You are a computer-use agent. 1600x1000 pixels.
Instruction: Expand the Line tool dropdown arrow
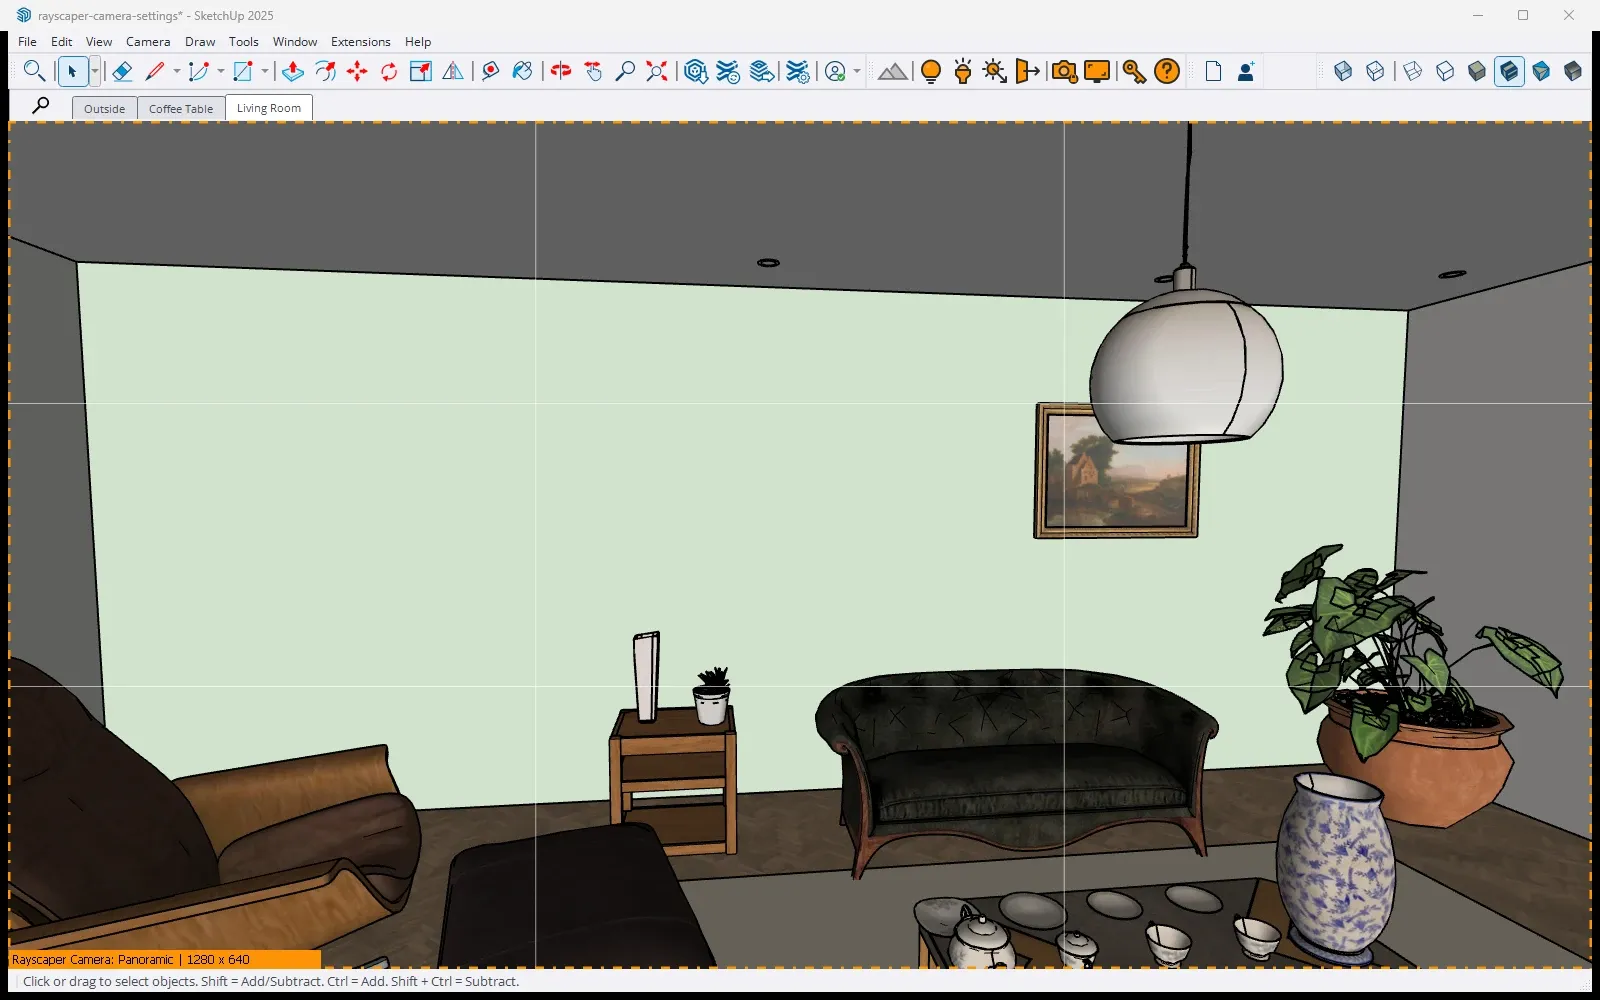(177, 71)
